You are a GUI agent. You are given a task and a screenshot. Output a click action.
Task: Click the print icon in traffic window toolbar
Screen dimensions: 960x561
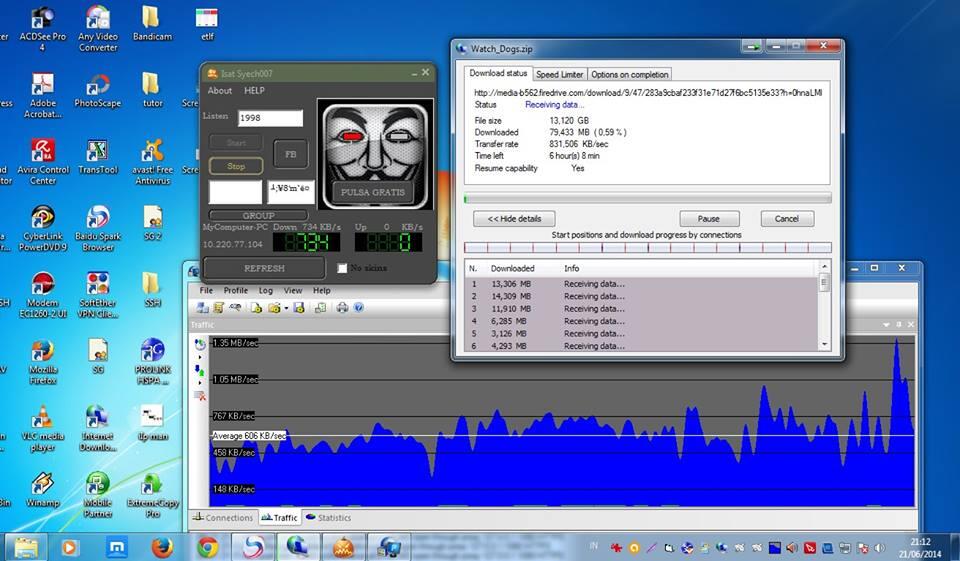342,307
